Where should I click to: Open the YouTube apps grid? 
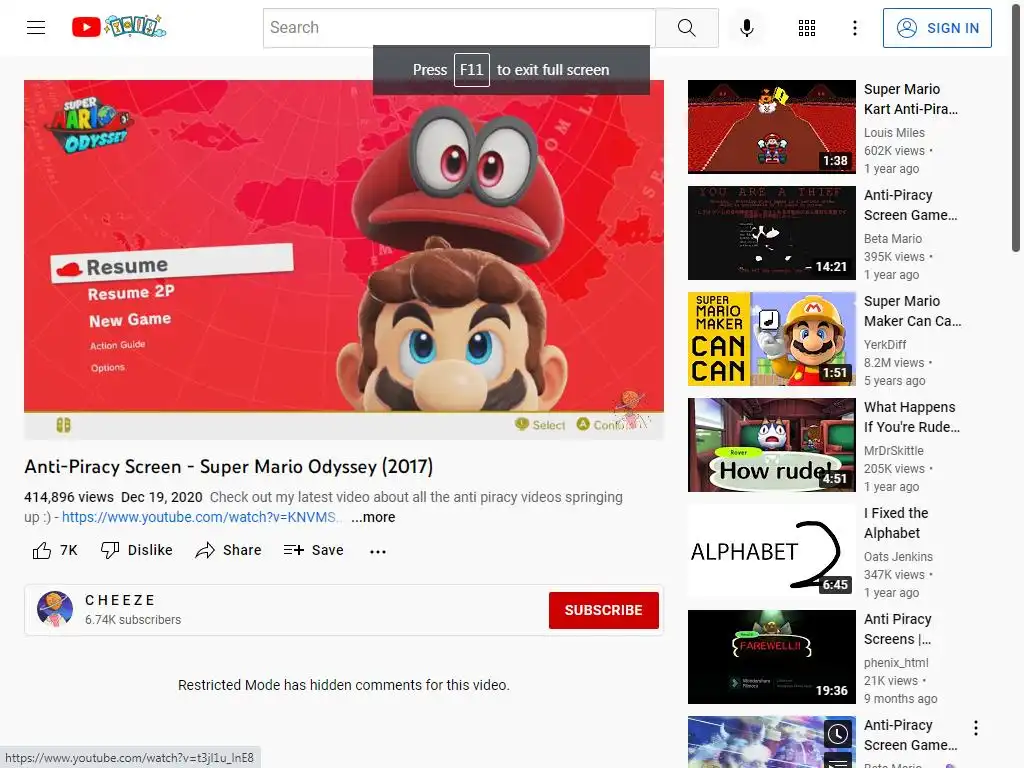point(807,27)
